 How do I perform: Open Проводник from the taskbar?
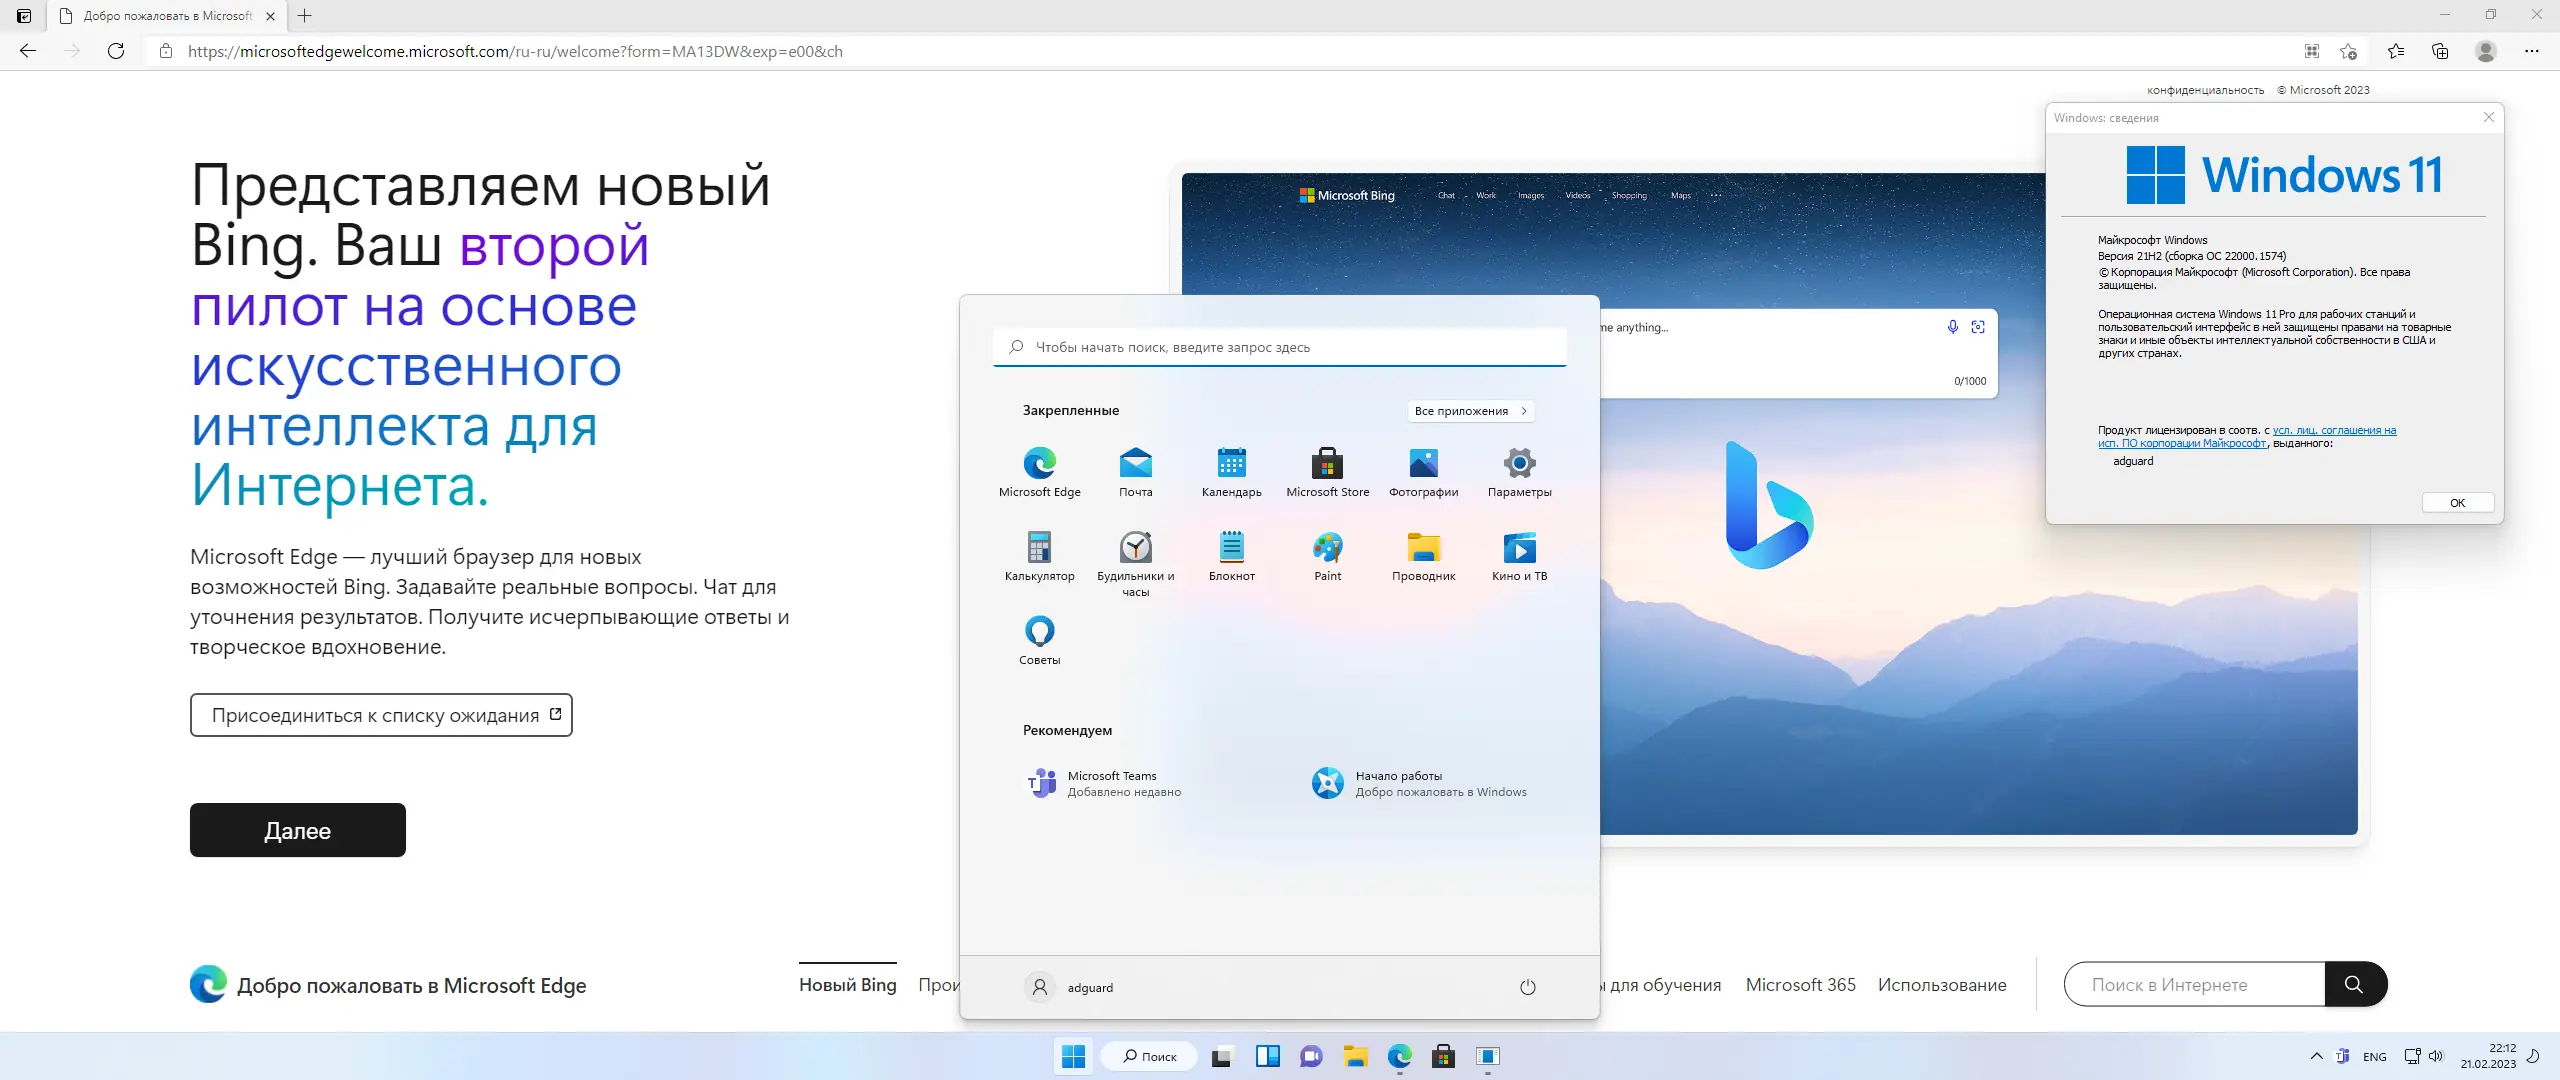click(1355, 1056)
